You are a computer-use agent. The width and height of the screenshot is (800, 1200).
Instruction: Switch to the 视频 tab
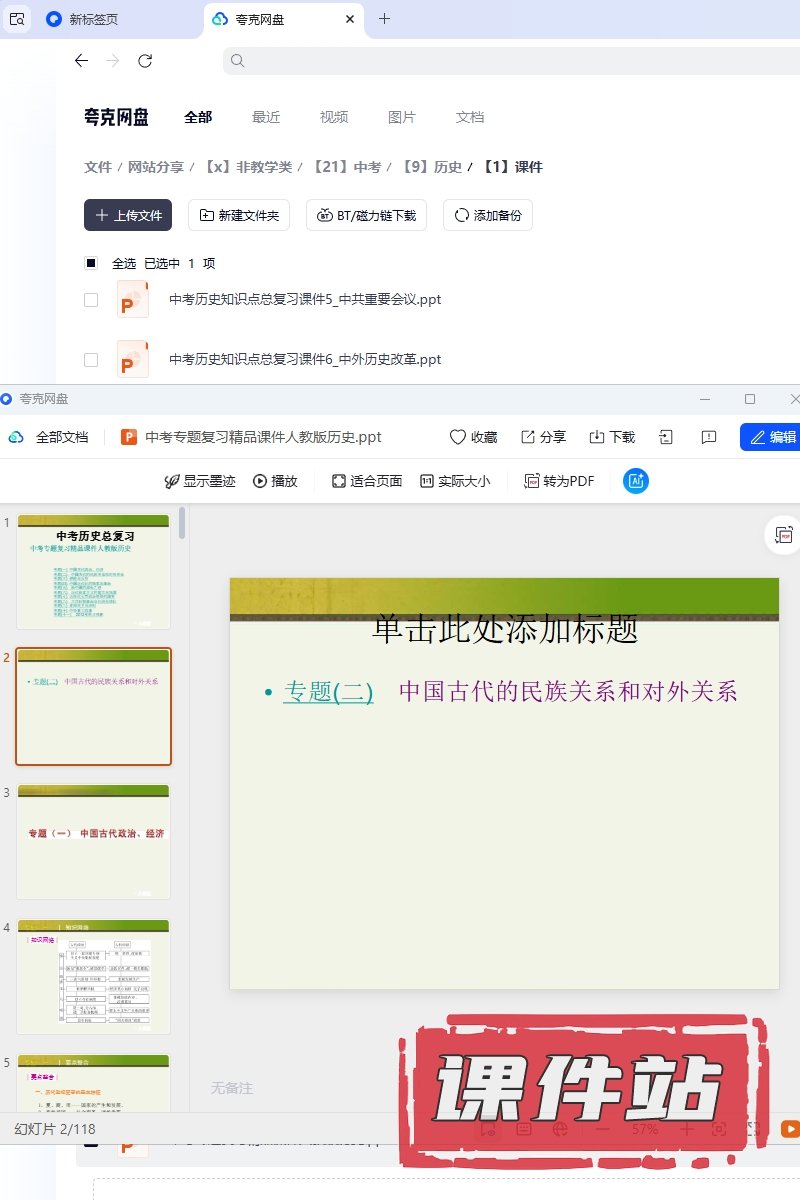334,117
